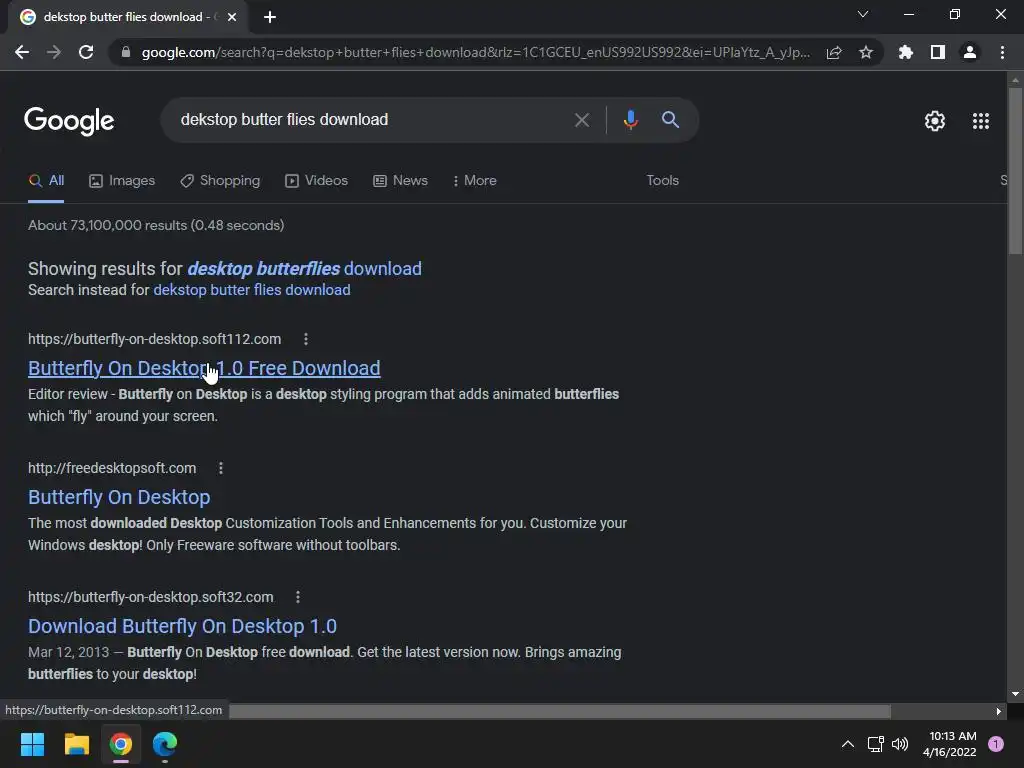1024x768 pixels.
Task: Show hidden system tray icons
Action: [x=848, y=744]
